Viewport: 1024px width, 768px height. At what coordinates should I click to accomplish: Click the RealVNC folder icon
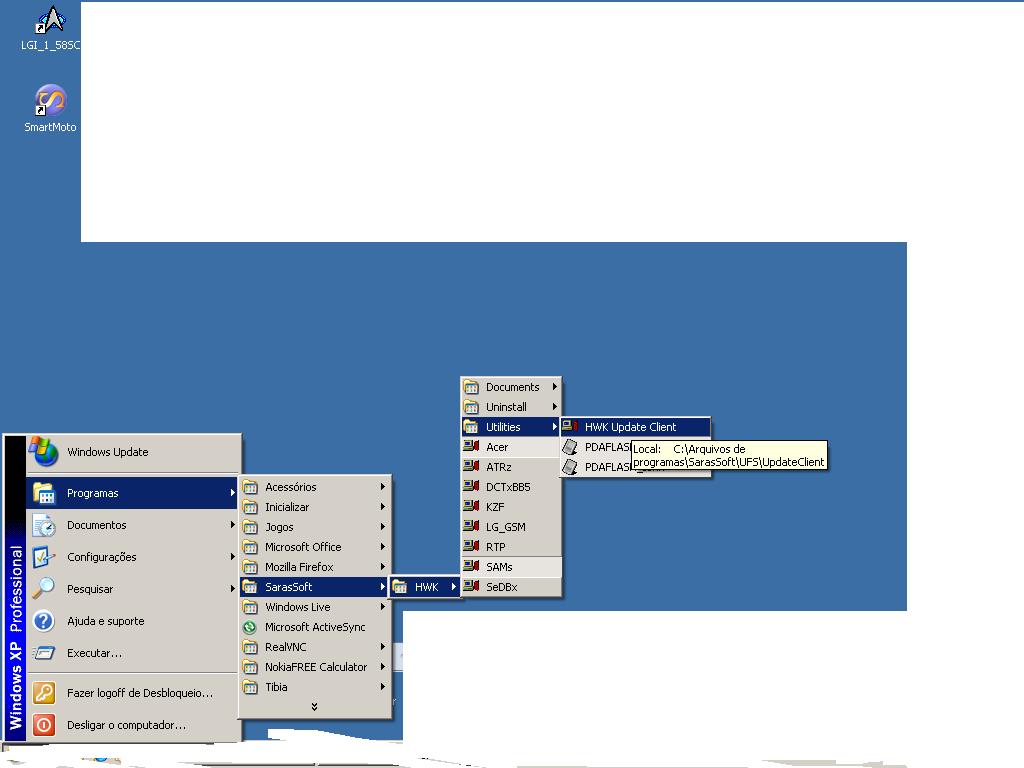250,647
